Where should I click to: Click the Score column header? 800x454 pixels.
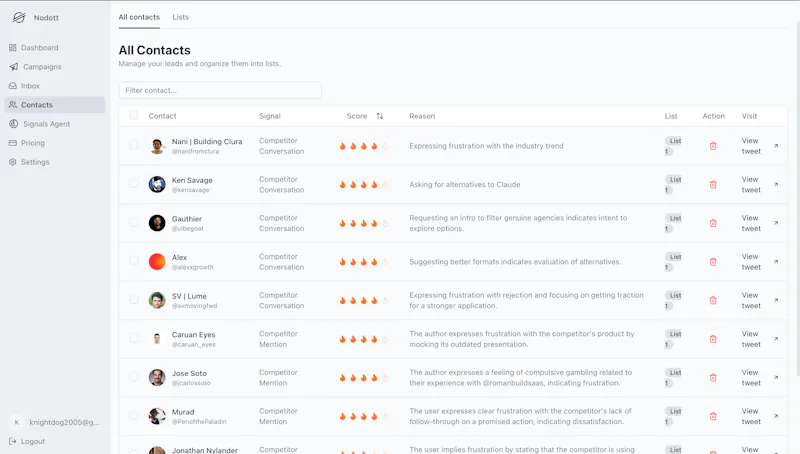coord(357,116)
